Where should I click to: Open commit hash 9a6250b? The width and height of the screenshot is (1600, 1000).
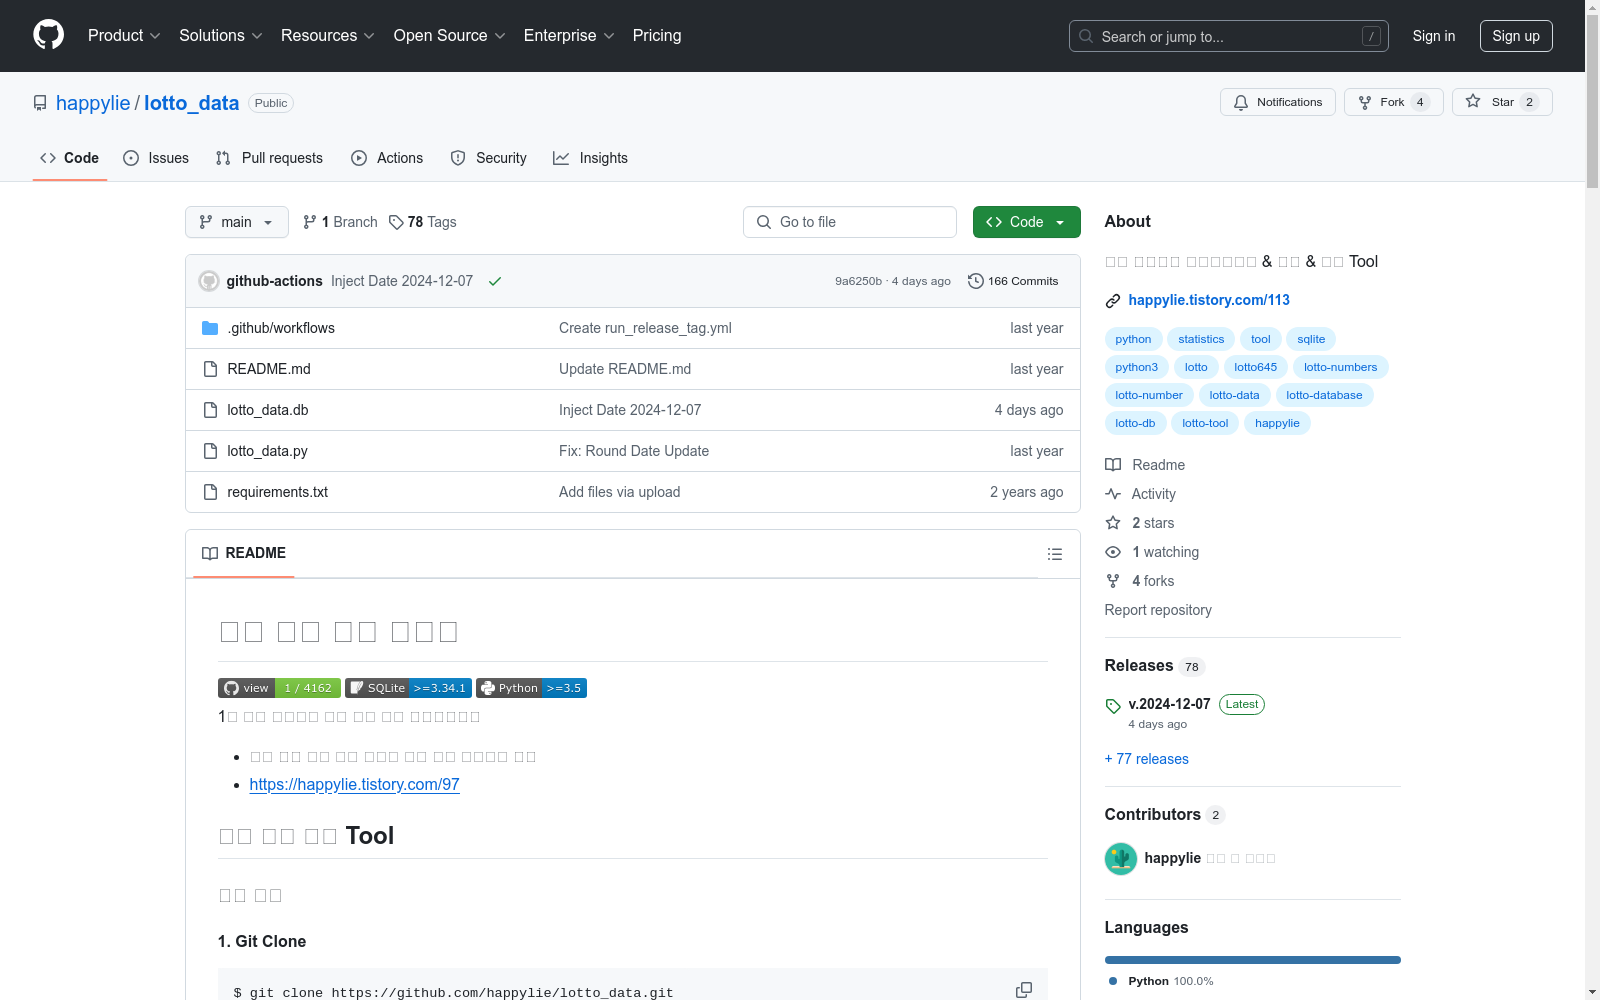859,281
